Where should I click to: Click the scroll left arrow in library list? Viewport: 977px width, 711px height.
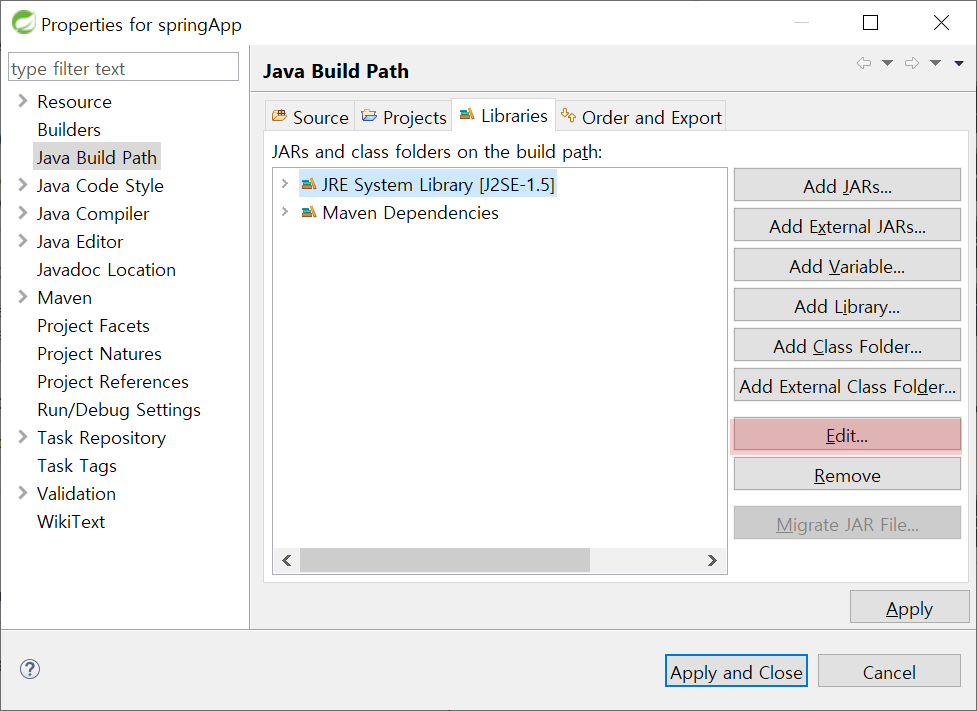[287, 560]
